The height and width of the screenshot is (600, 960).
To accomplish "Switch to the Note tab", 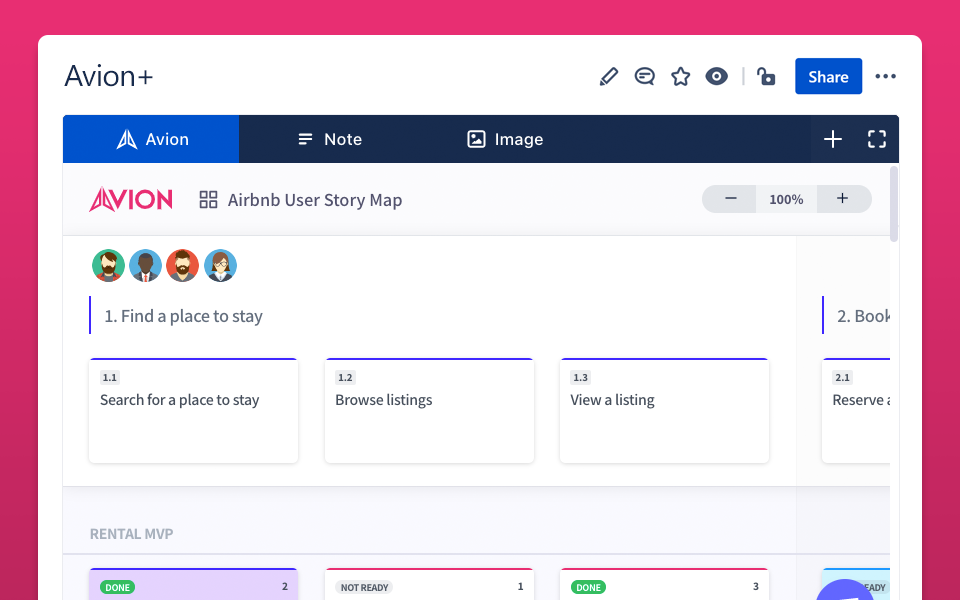I will tap(330, 139).
